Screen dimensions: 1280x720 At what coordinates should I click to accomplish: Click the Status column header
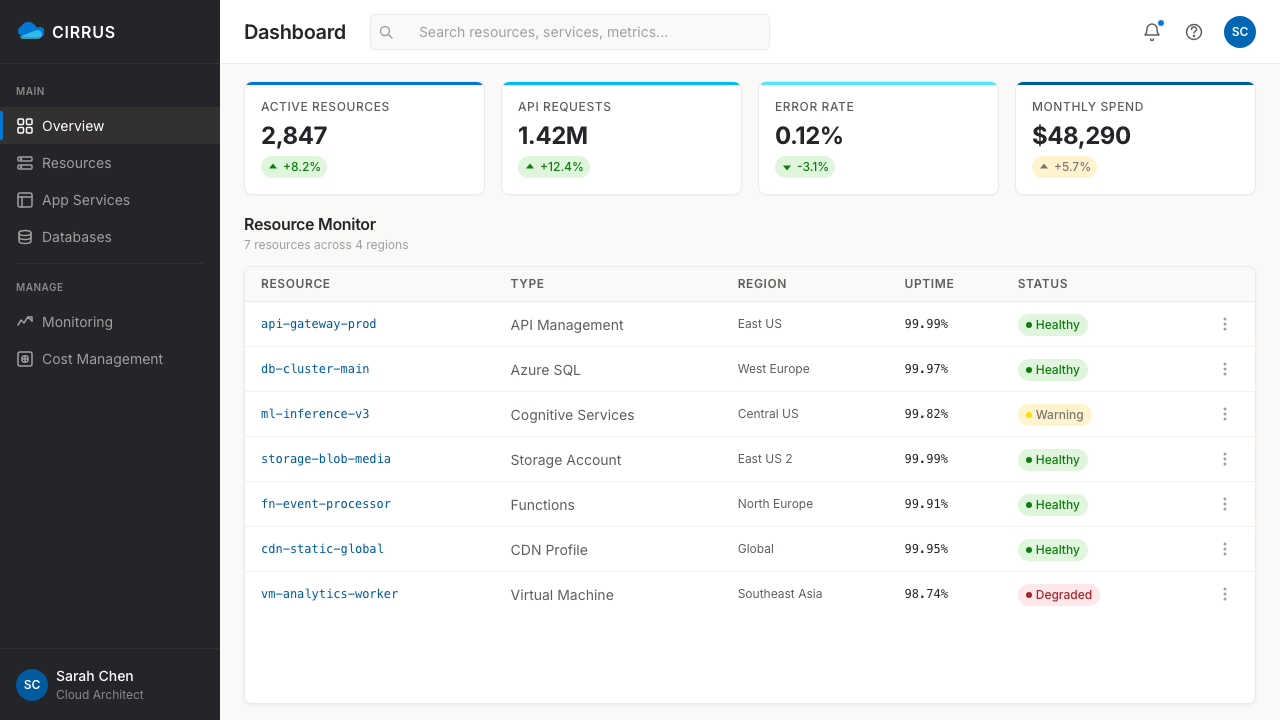[x=1043, y=284]
